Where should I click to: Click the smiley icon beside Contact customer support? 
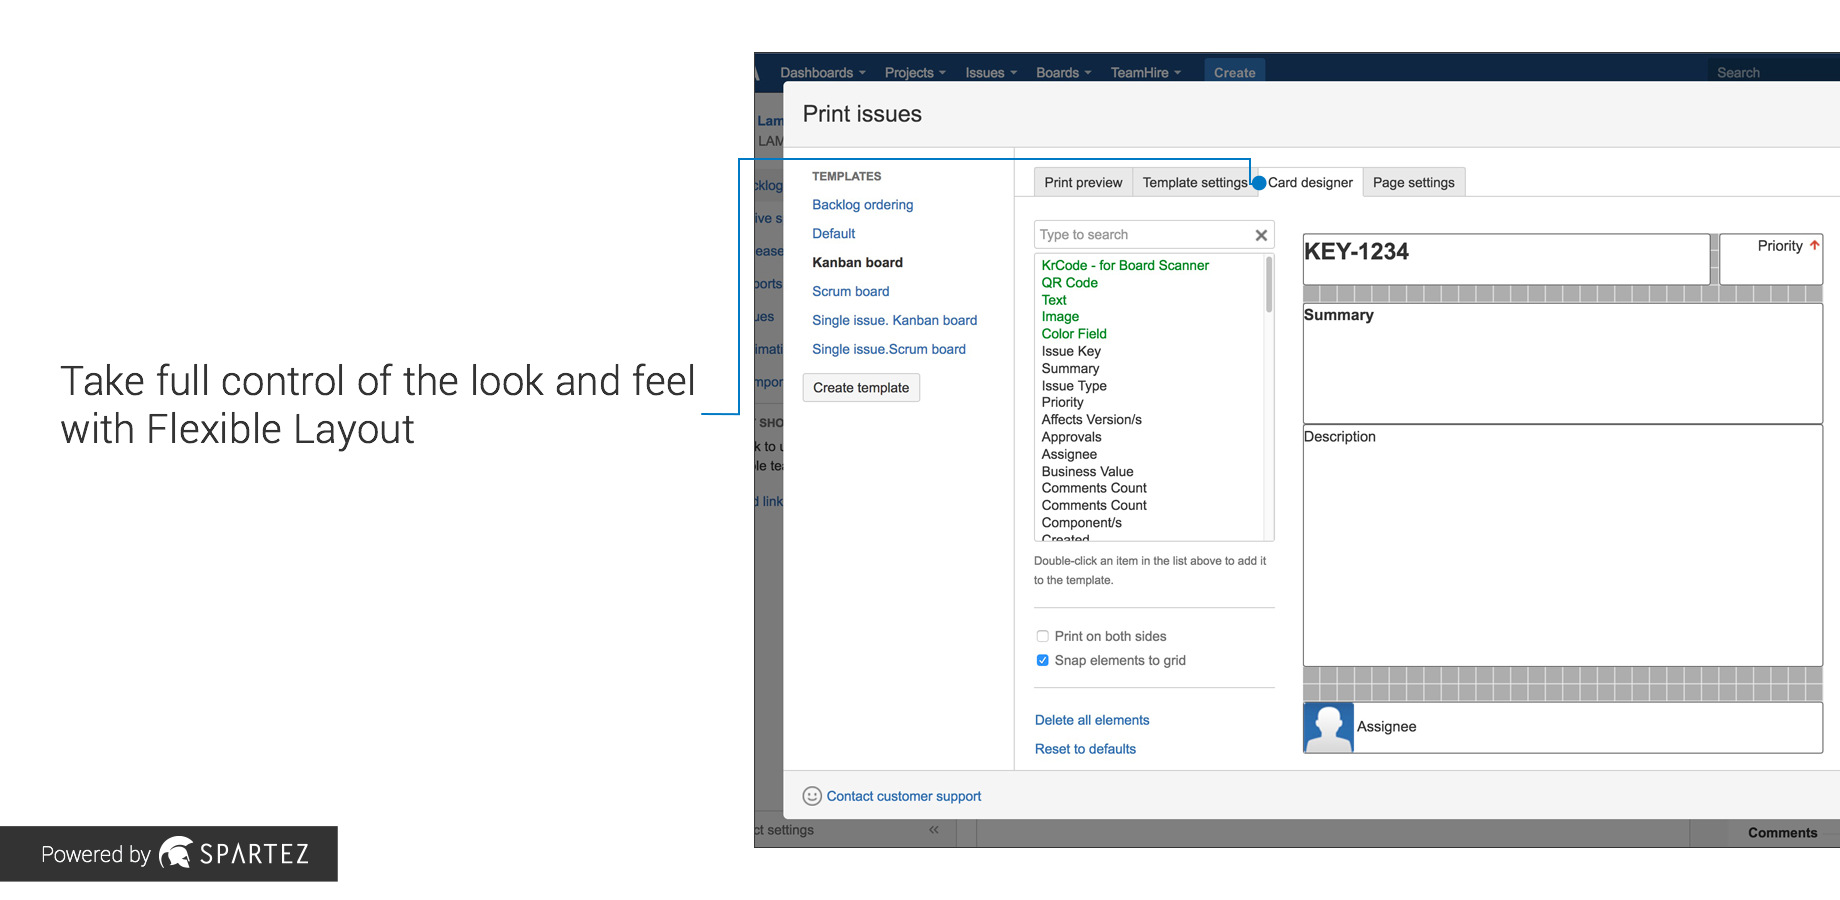point(812,796)
